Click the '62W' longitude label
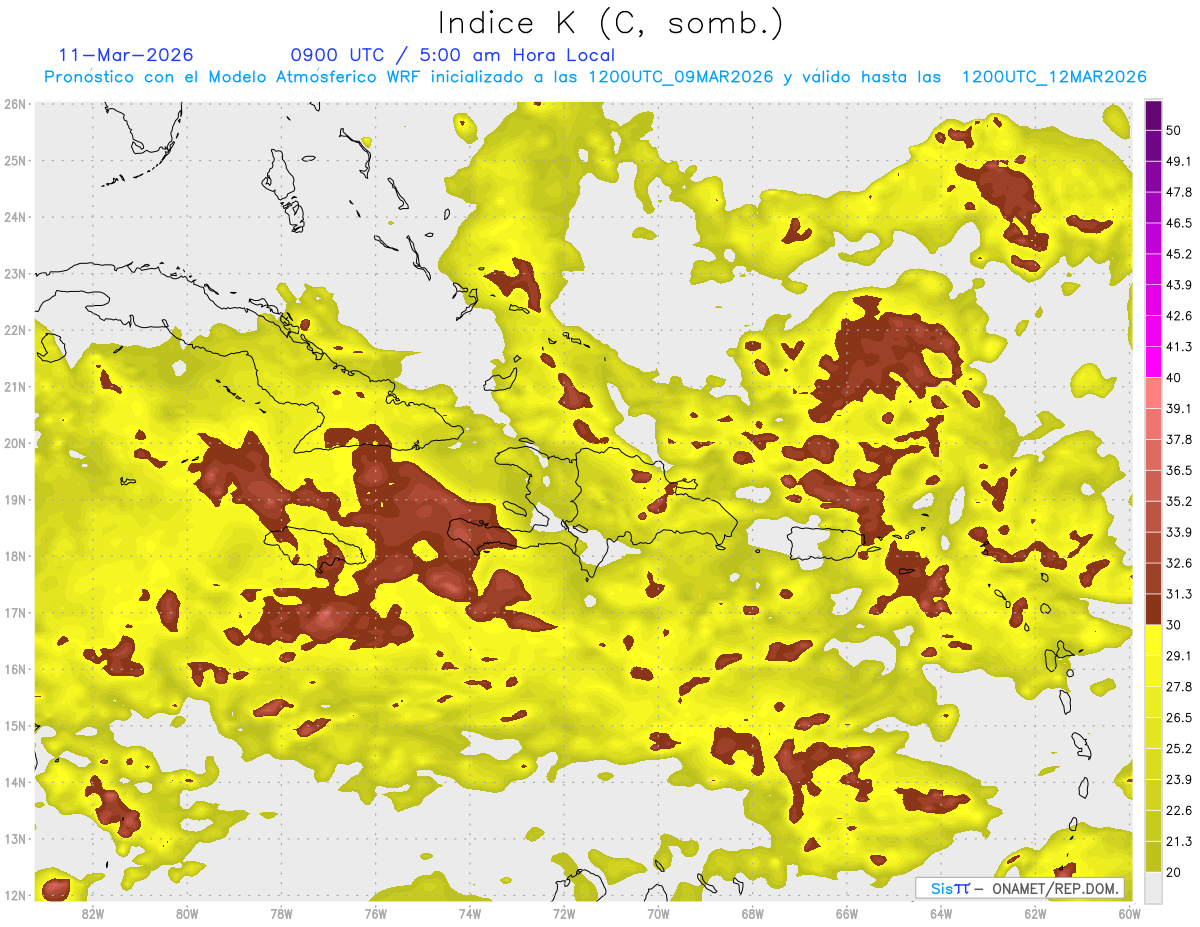 (x=1035, y=913)
